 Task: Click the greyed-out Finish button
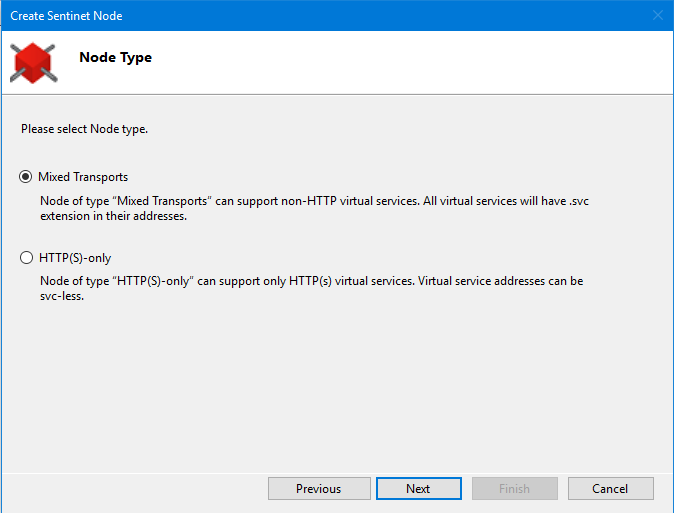515,488
